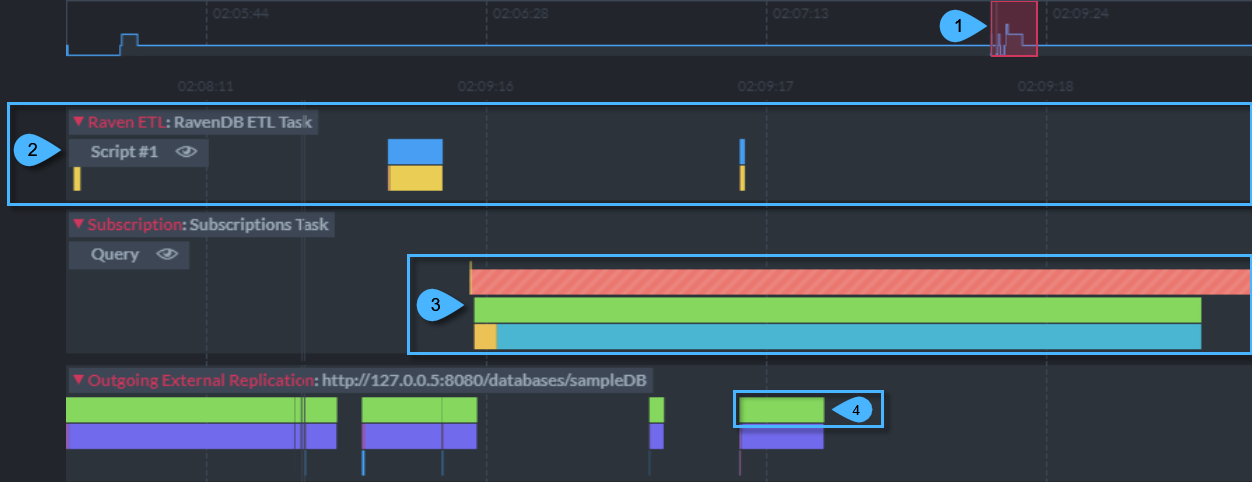Click second purple replication bar
This screenshot has width=1252, height=482.
tap(419, 436)
